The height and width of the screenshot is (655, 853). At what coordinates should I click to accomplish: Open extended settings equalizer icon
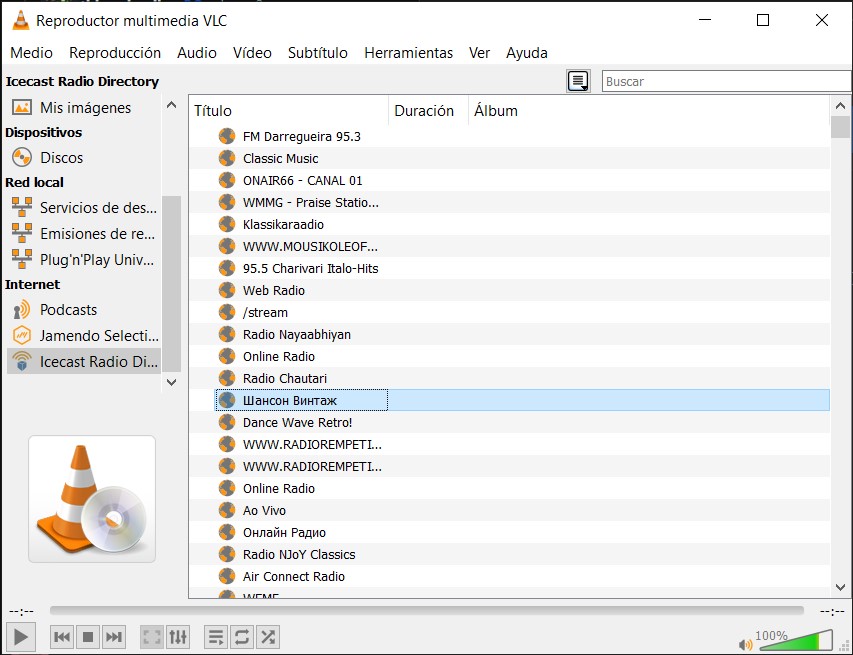[x=178, y=637]
